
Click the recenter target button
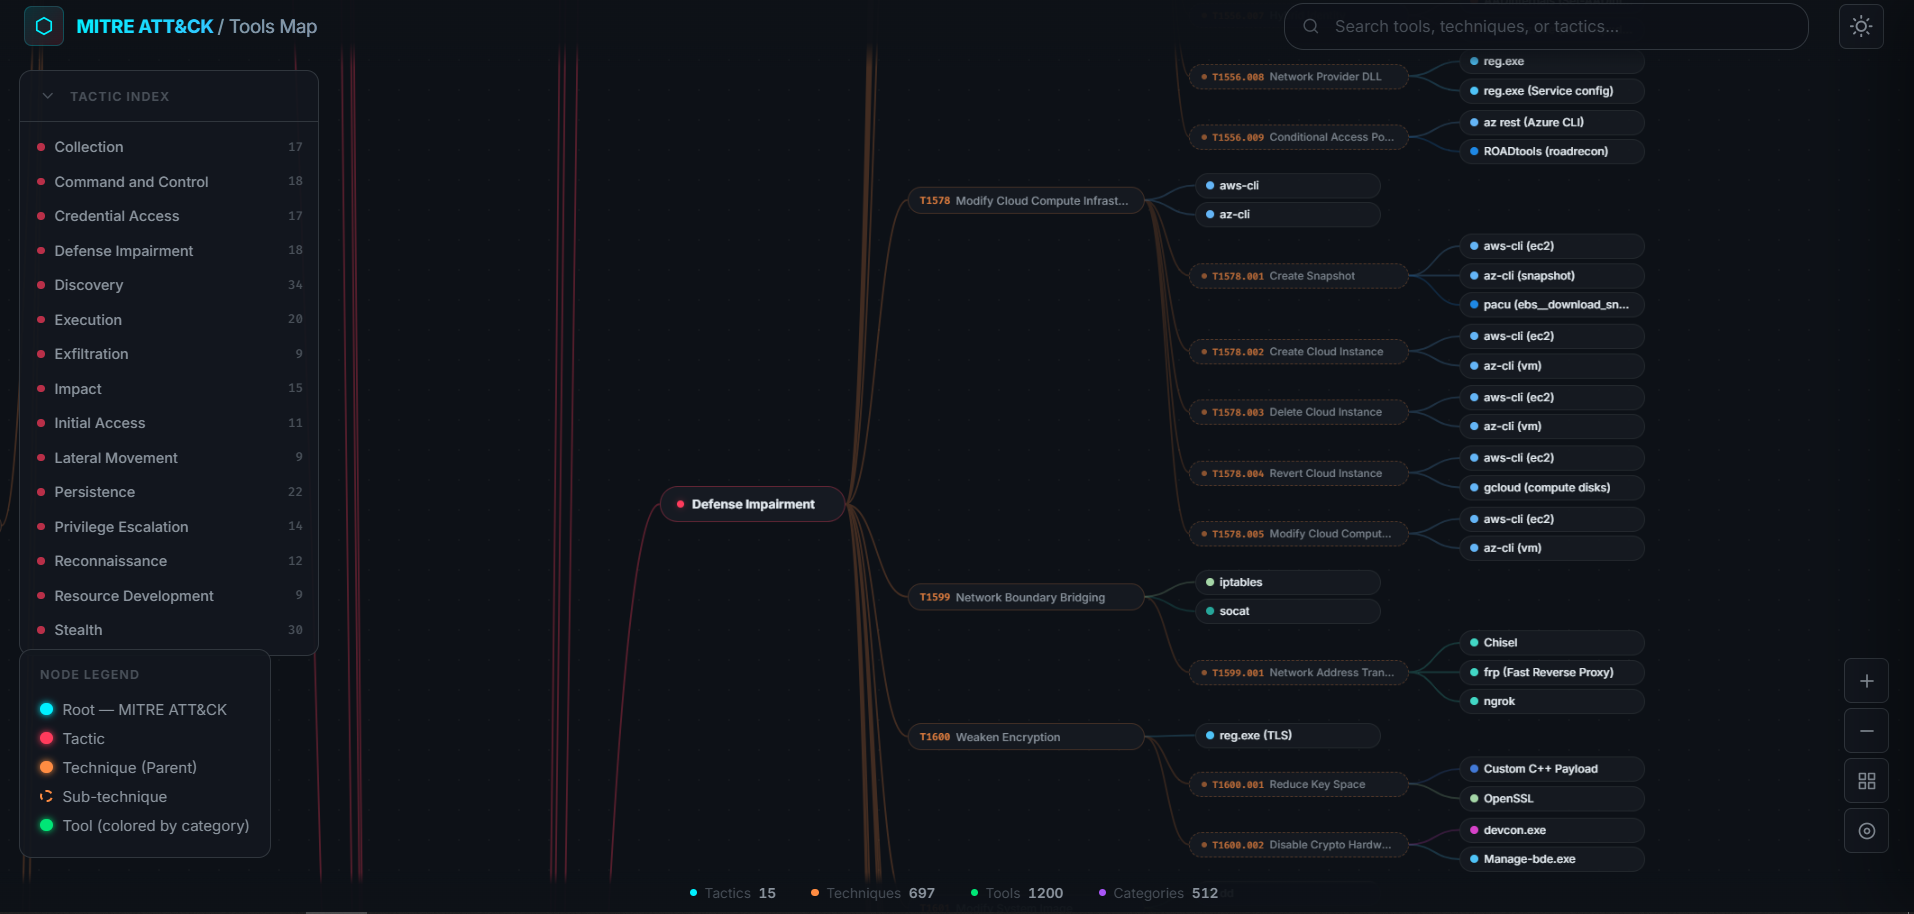[x=1866, y=831]
